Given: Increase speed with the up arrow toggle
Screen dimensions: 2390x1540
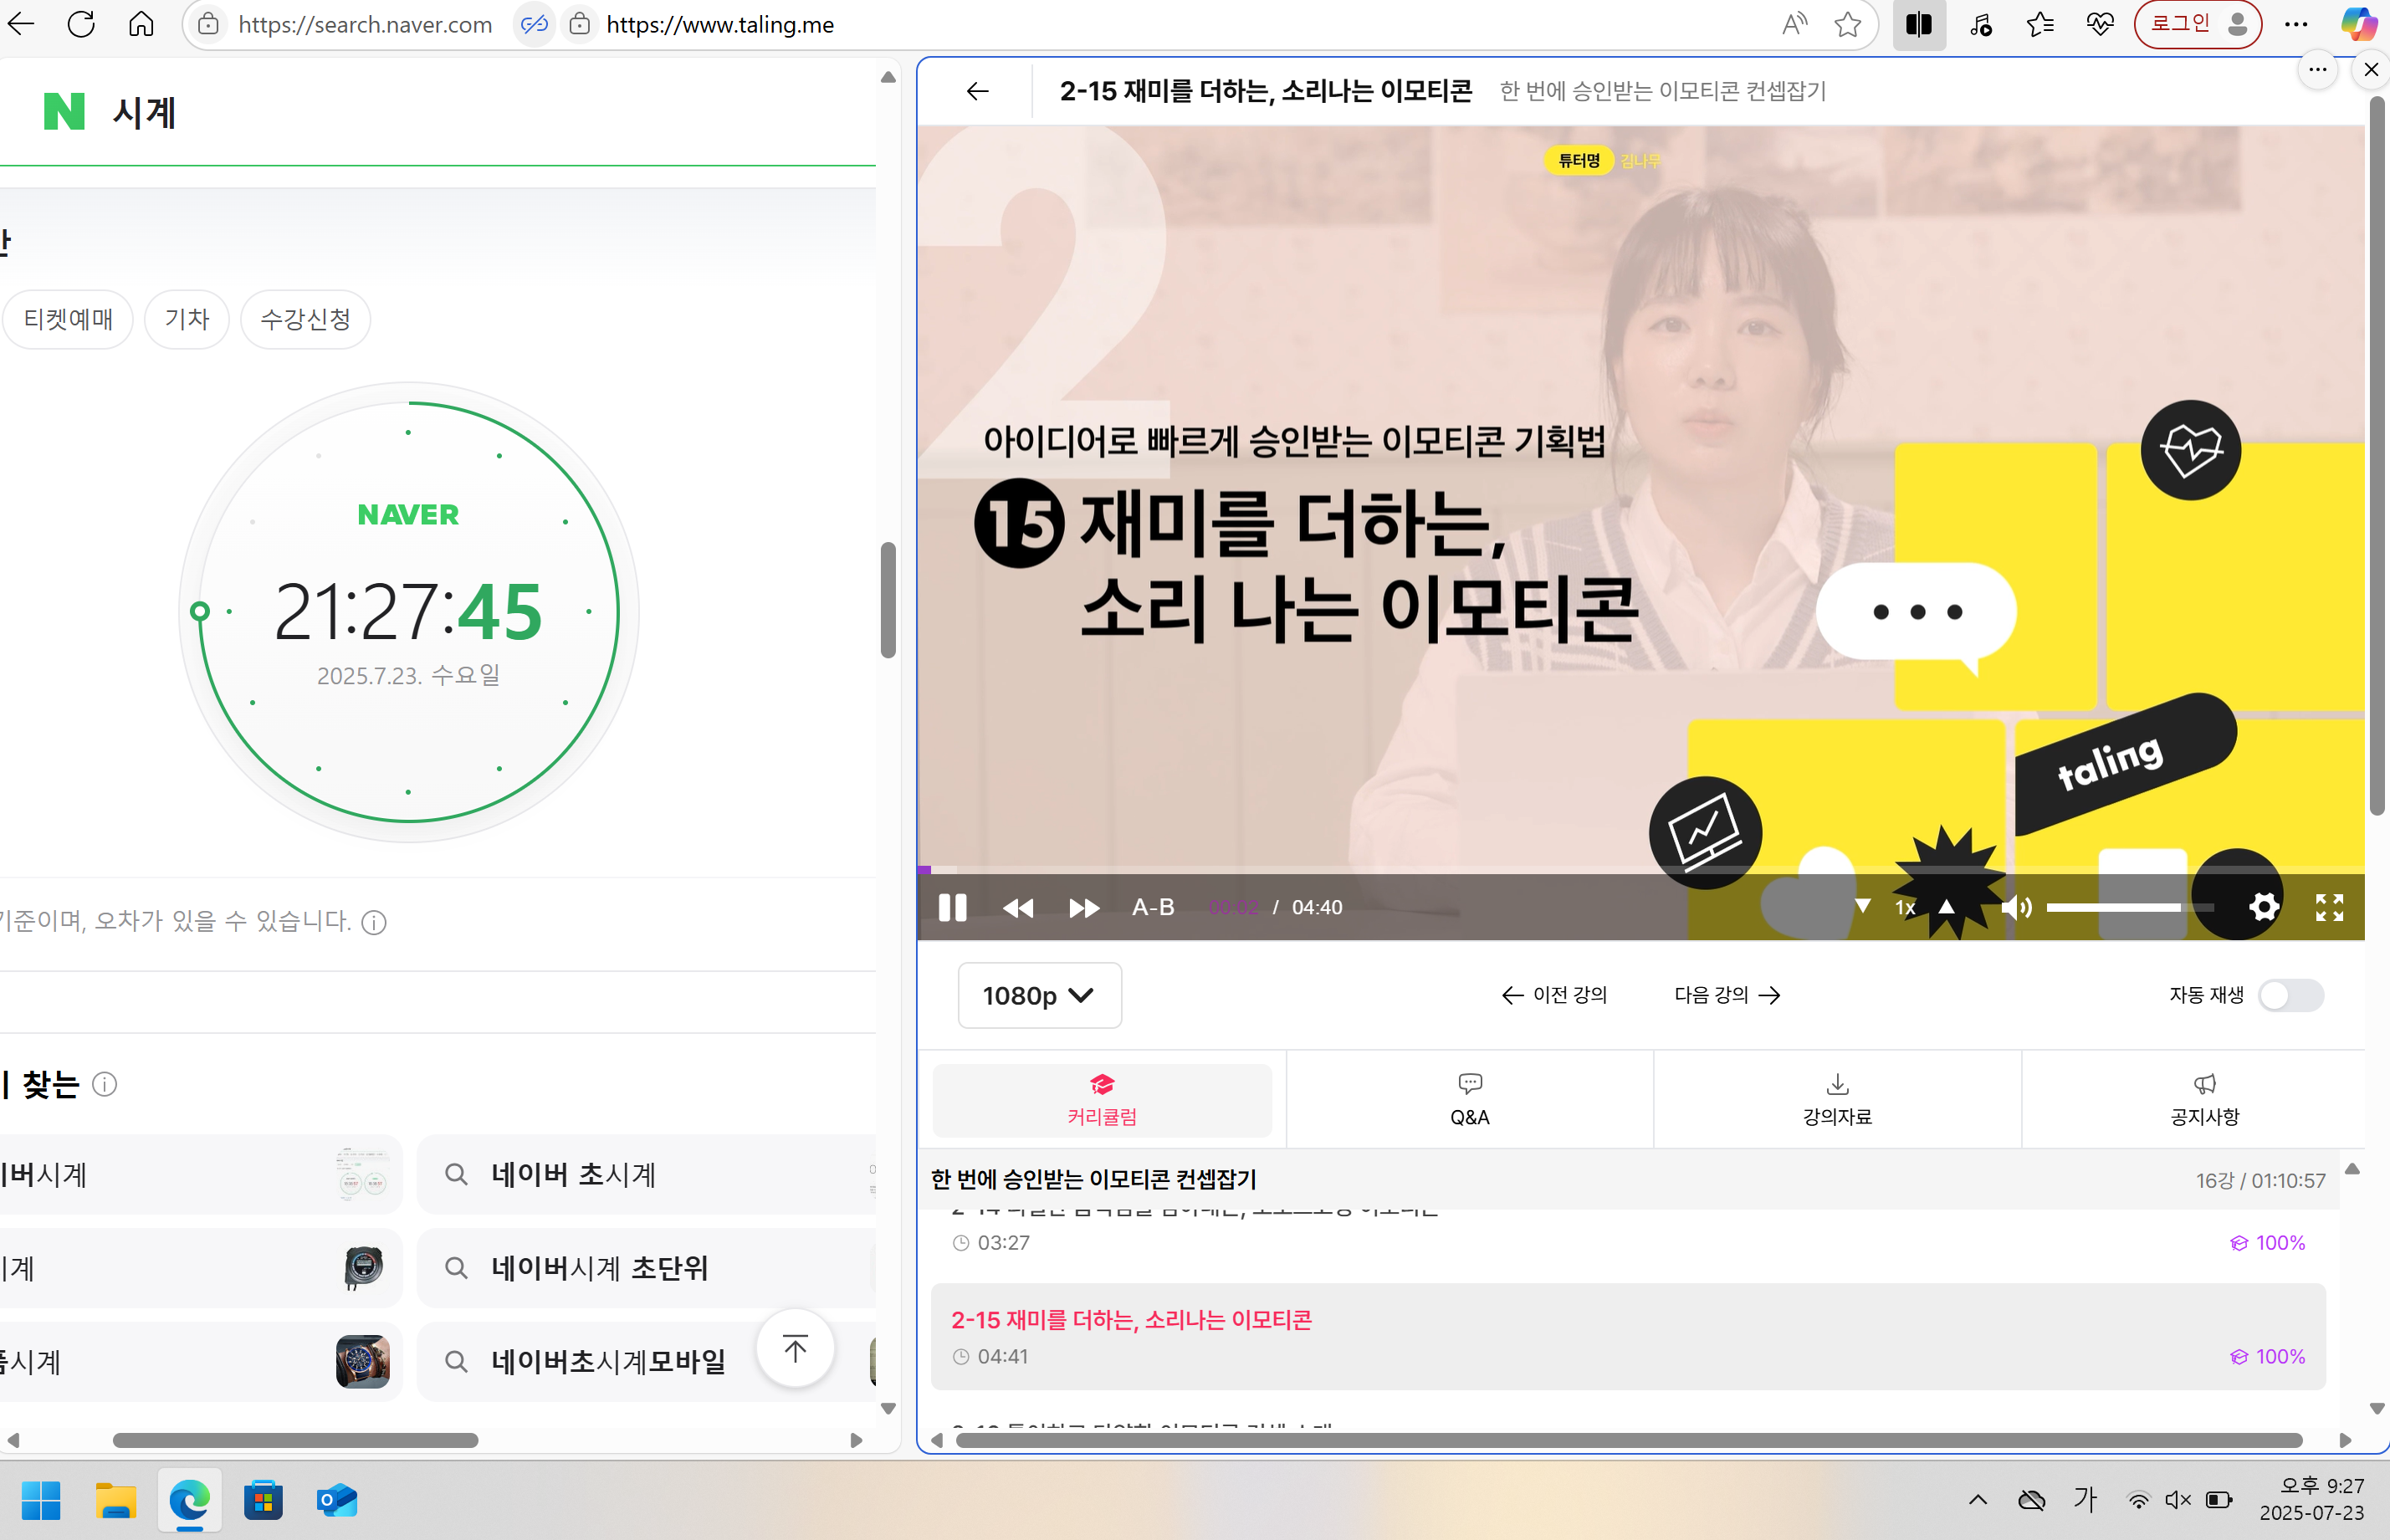Looking at the screenshot, I should pos(1946,907).
